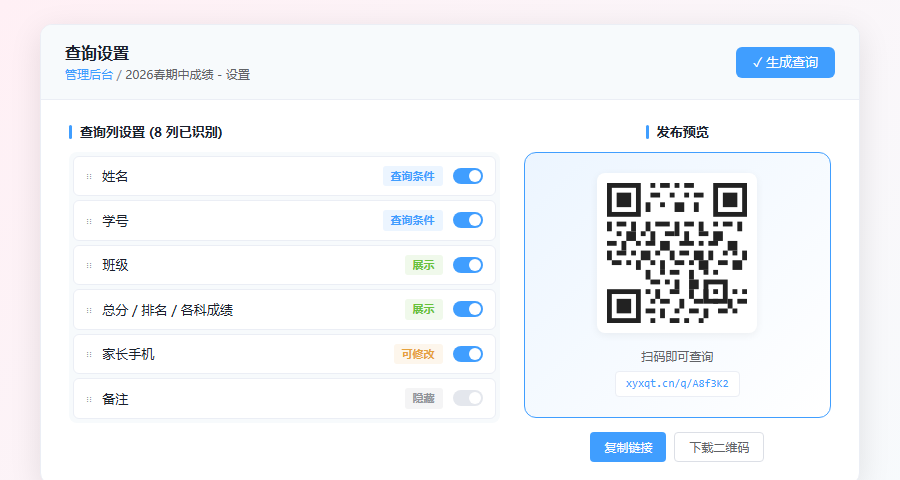The height and width of the screenshot is (480, 900).
Task: Click the 下载二维码 button
Action: [719, 447]
